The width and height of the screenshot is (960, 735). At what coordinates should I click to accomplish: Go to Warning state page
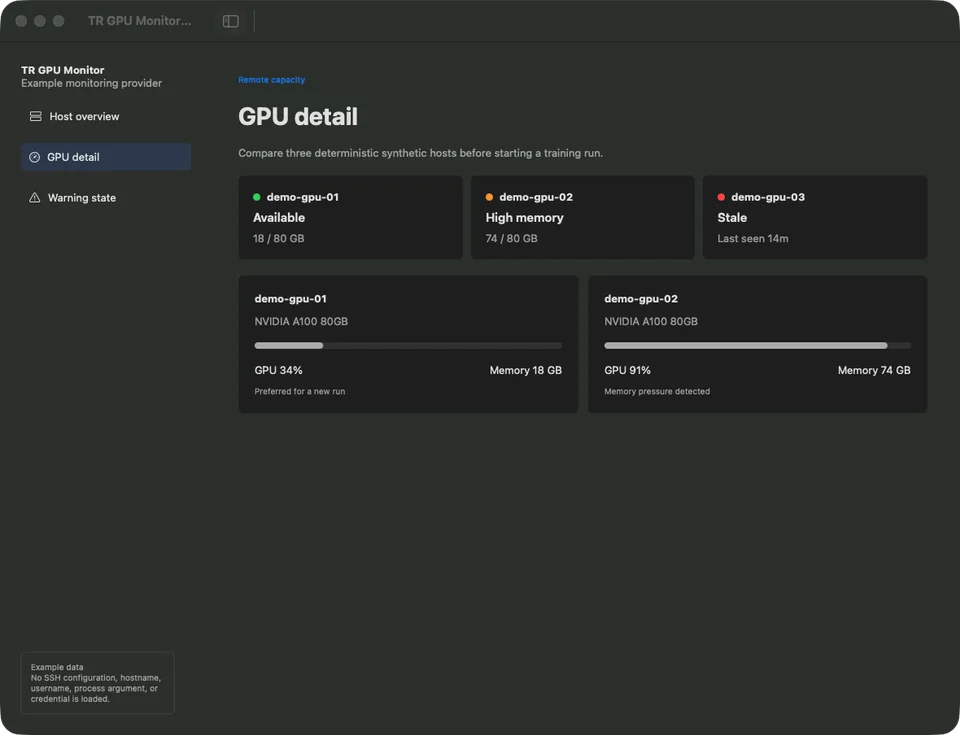(106, 198)
